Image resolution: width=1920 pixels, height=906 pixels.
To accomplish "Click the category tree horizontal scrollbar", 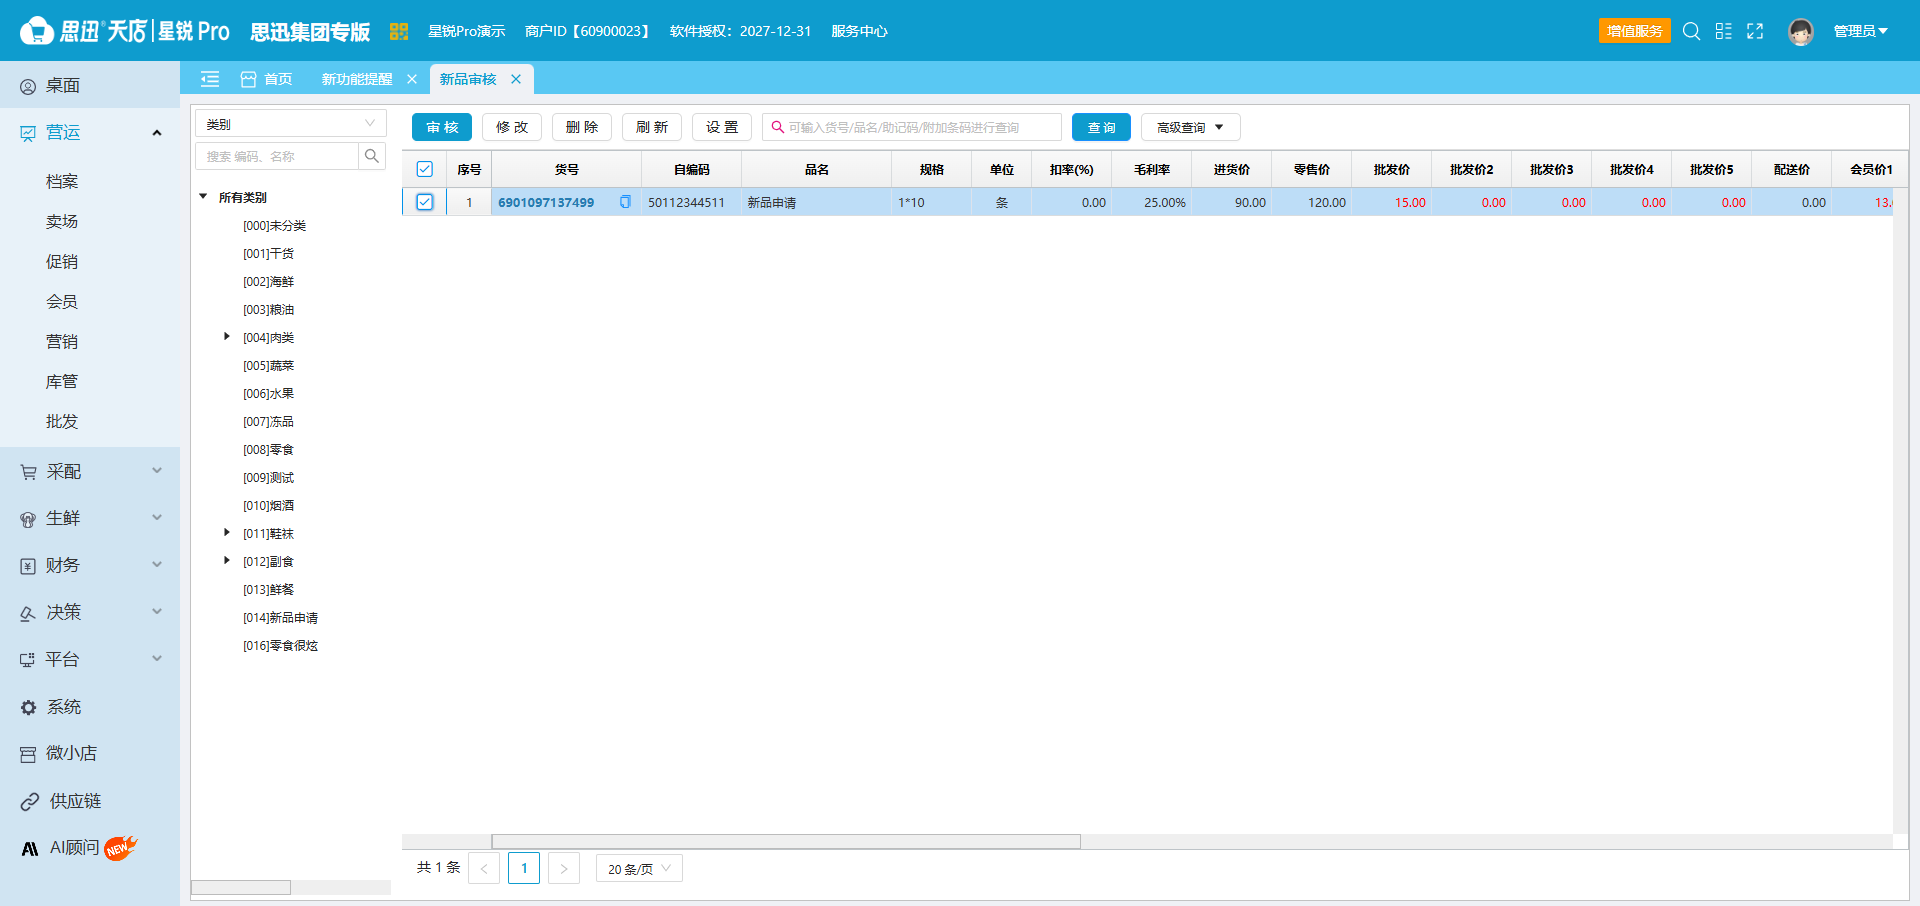I will (241, 887).
